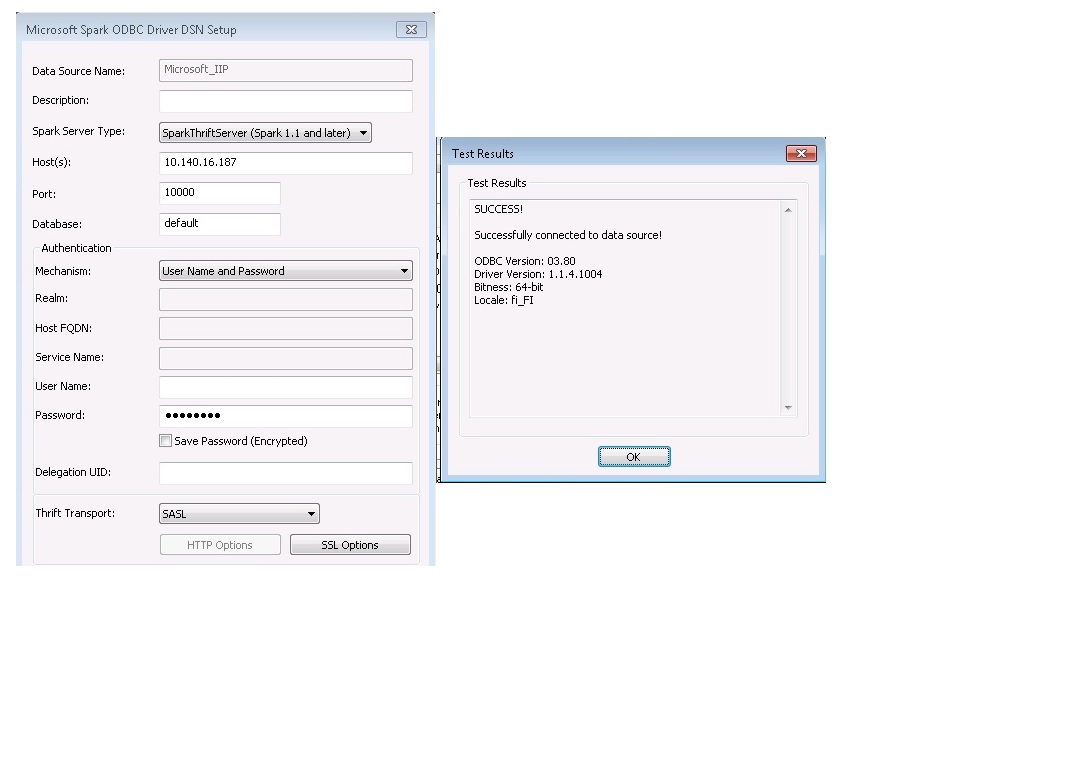This screenshot has width=1092, height=768.
Task: Enable Save Password (Encrypted)
Action: tap(165, 440)
